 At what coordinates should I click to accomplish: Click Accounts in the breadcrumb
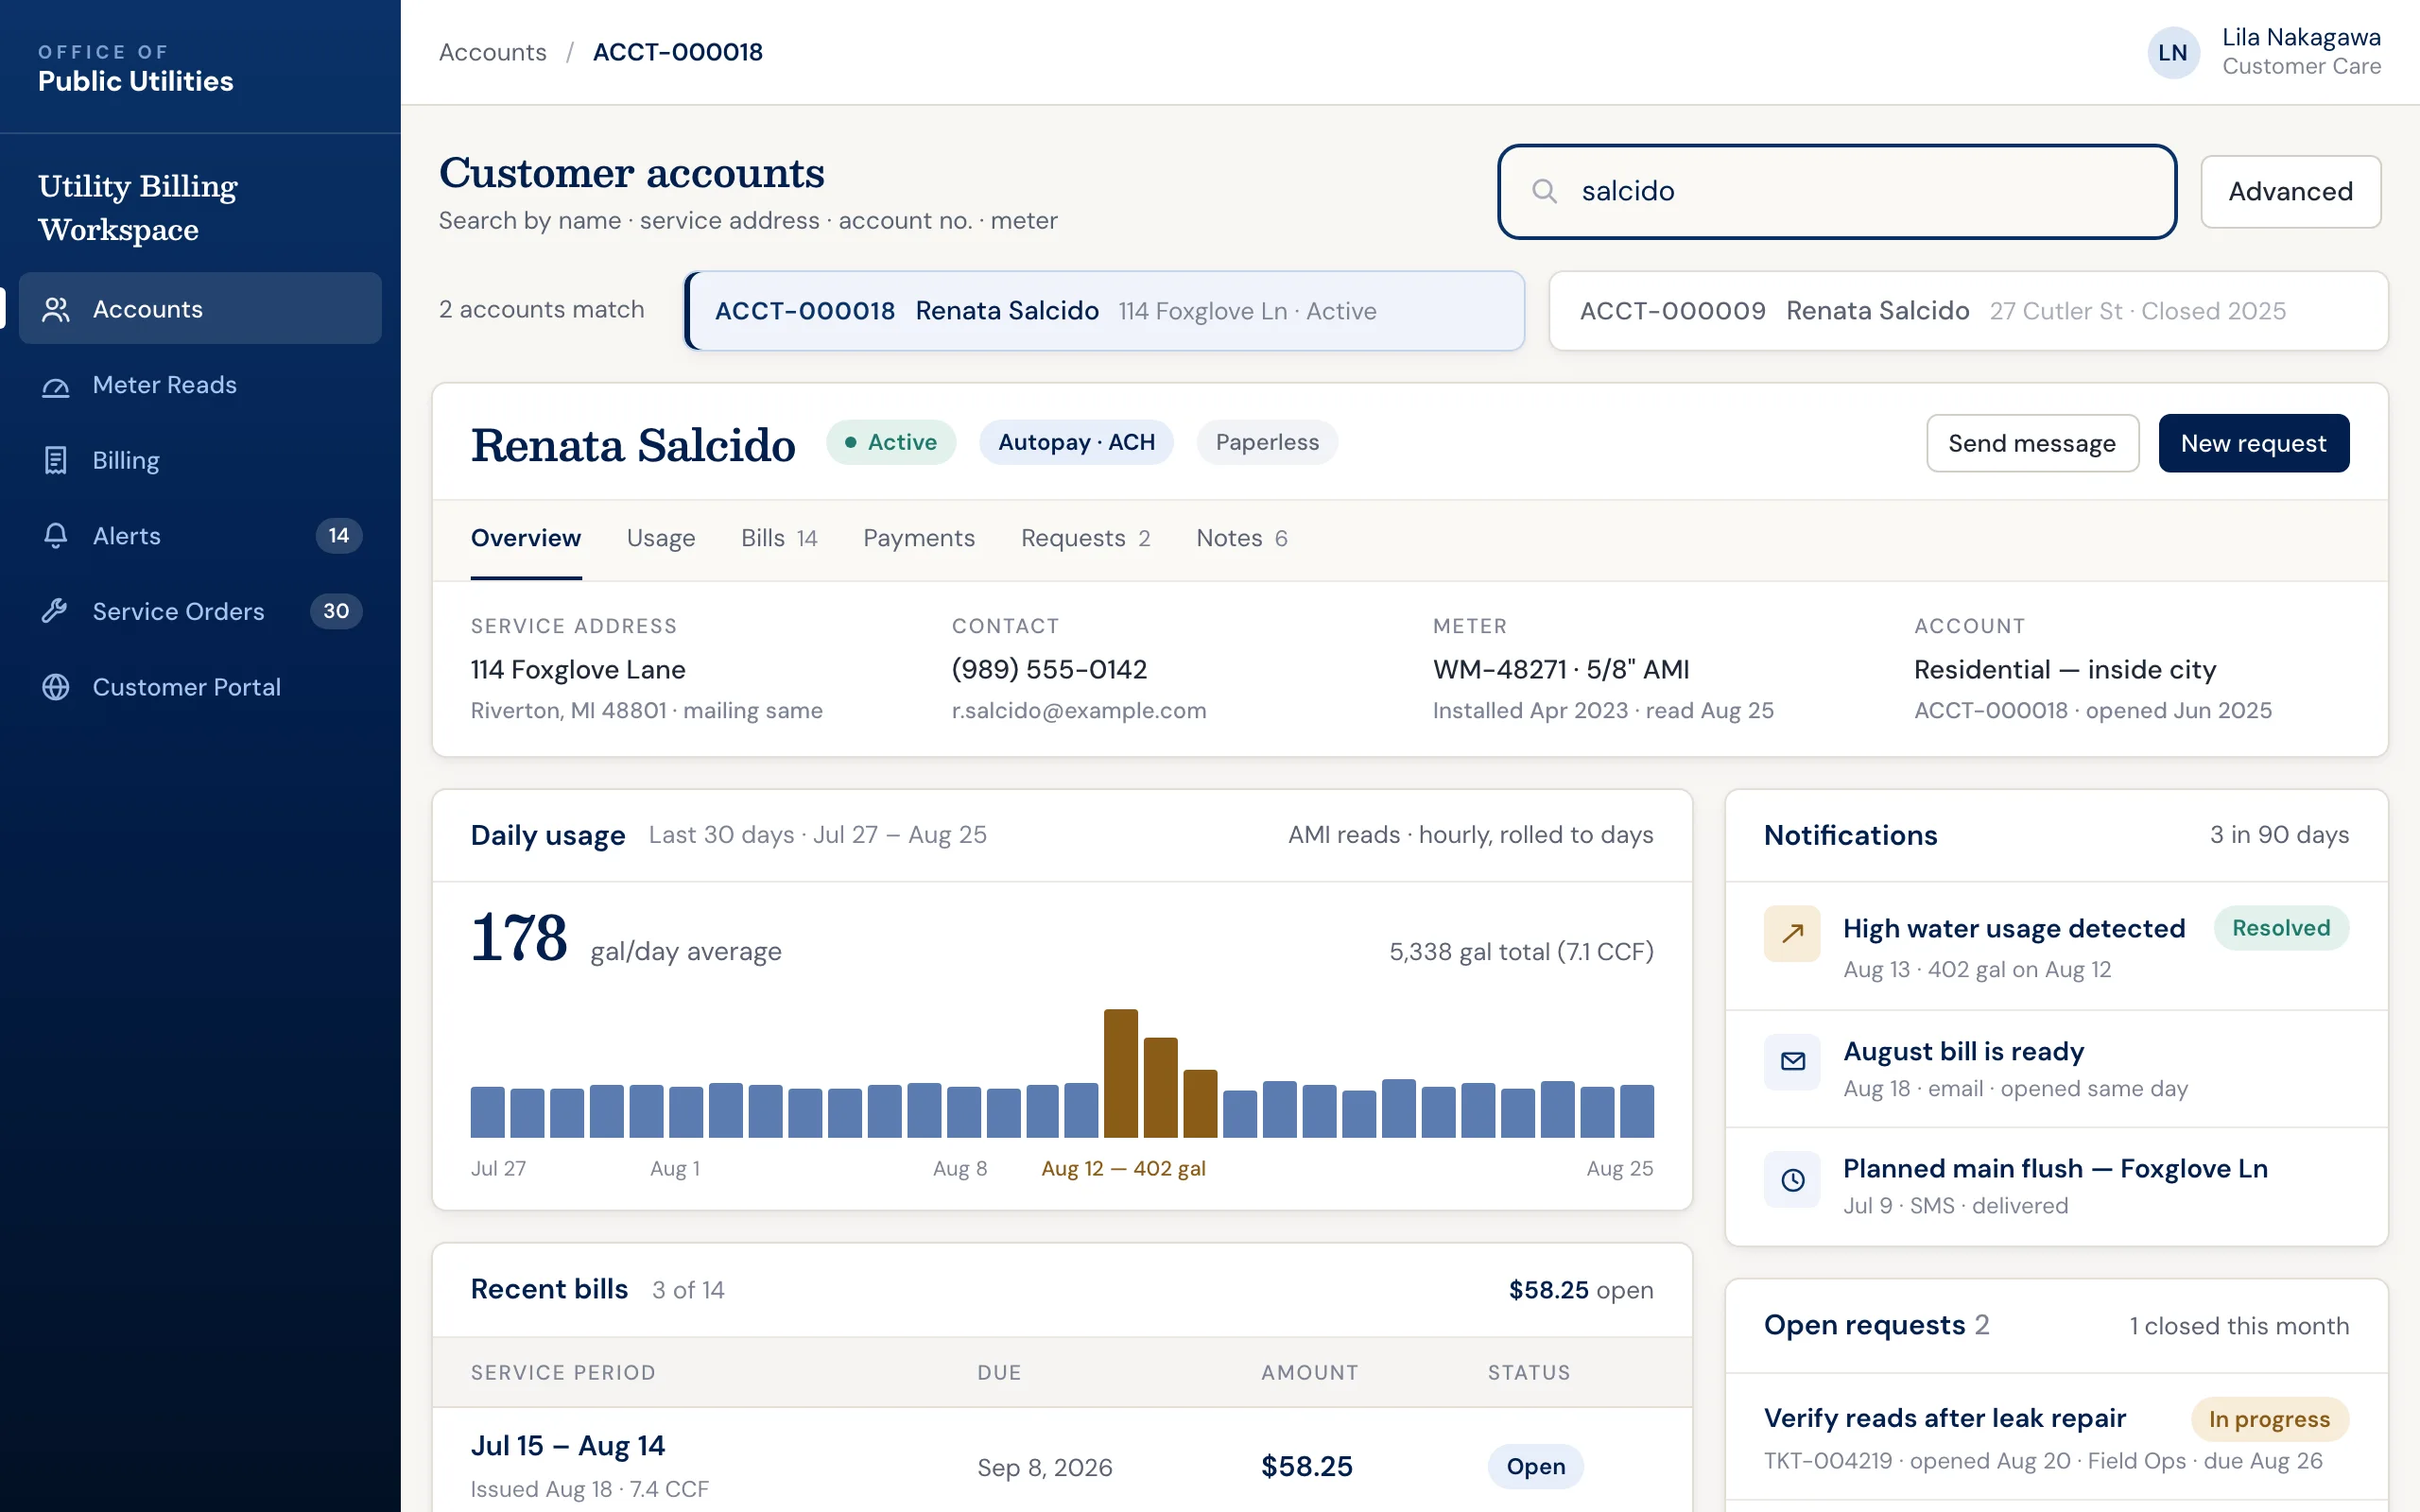(493, 52)
